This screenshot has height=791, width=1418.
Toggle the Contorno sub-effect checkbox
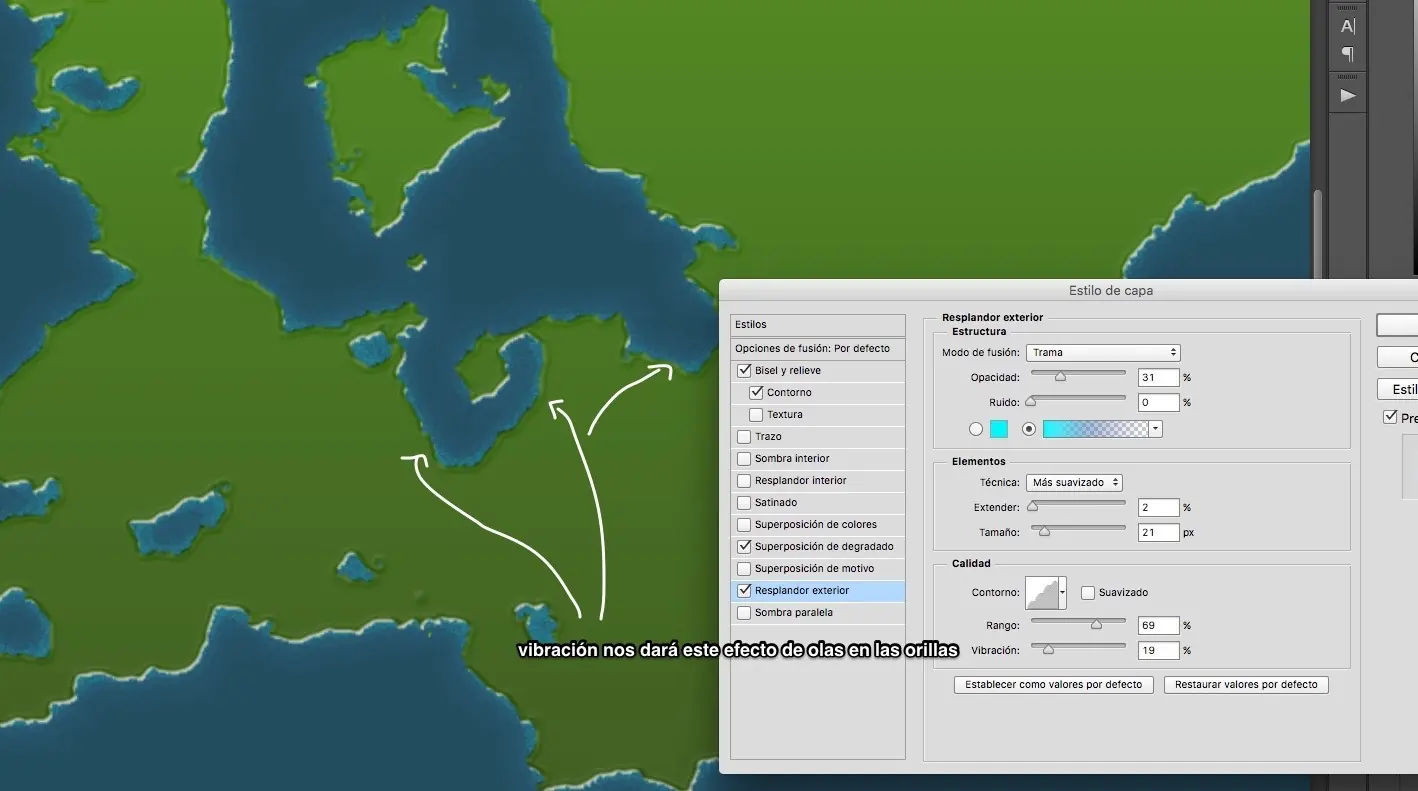click(756, 392)
